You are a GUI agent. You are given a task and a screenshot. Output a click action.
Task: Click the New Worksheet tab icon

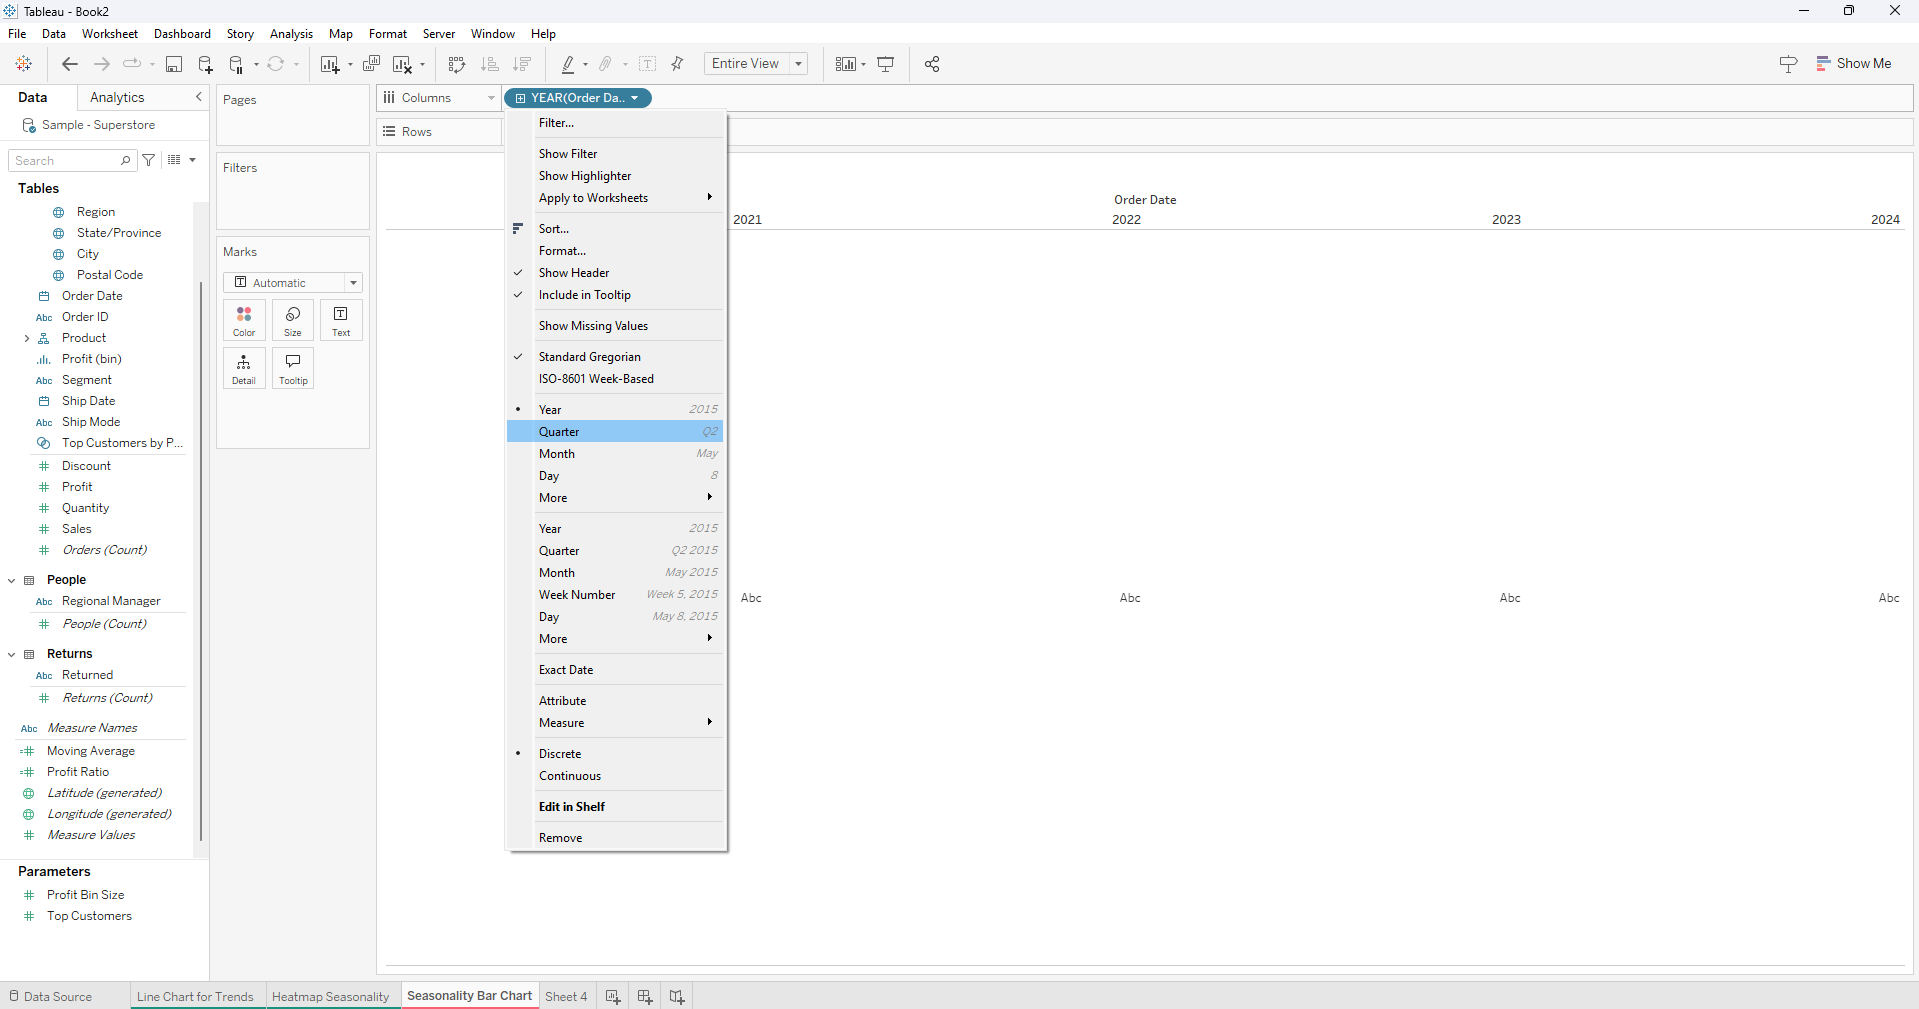[613, 996]
